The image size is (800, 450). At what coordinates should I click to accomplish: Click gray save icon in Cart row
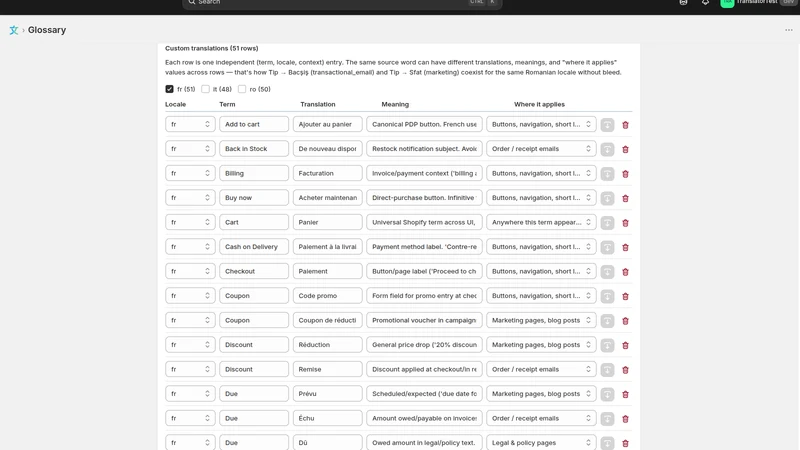pos(607,223)
